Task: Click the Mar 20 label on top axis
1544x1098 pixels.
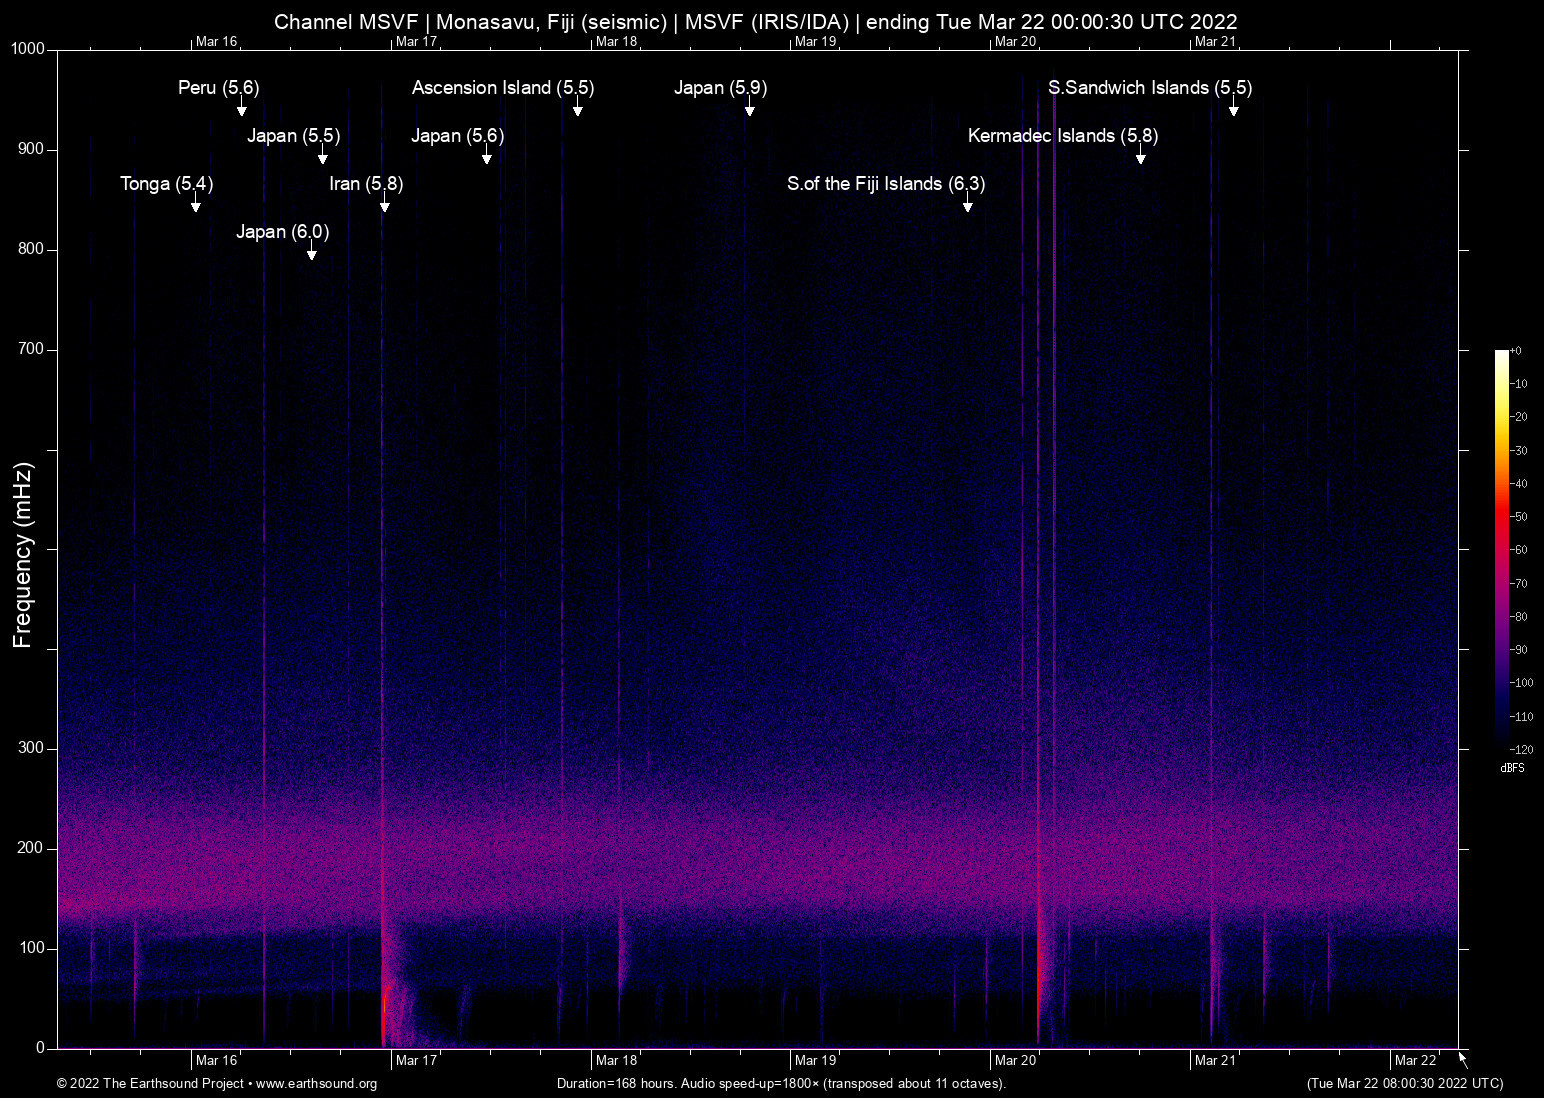Action: pos(1015,41)
